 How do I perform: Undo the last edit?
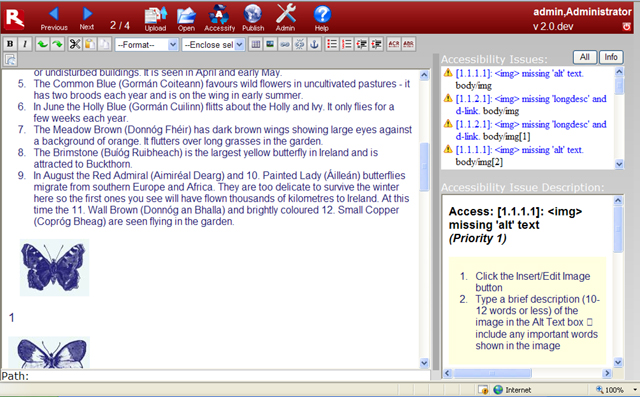click(42, 44)
